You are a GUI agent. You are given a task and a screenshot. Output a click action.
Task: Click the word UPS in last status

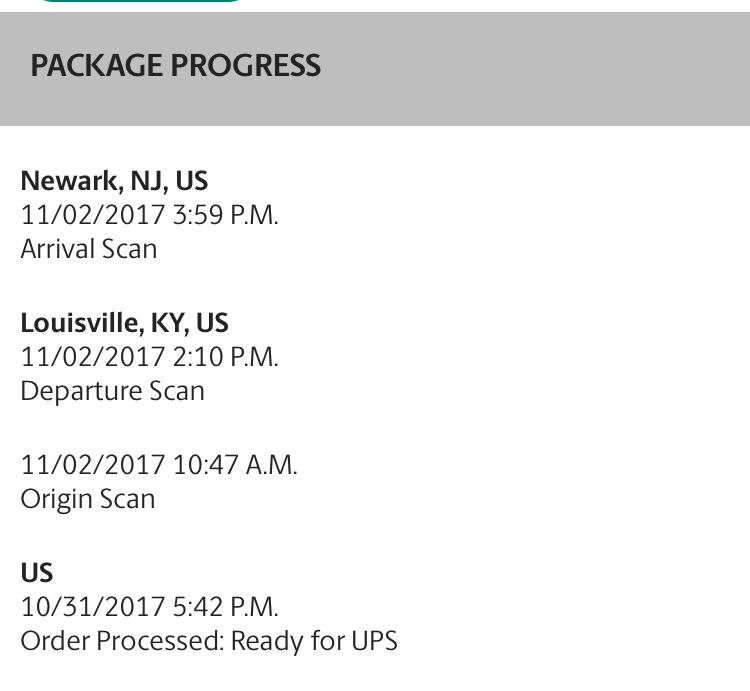point(374,641)
